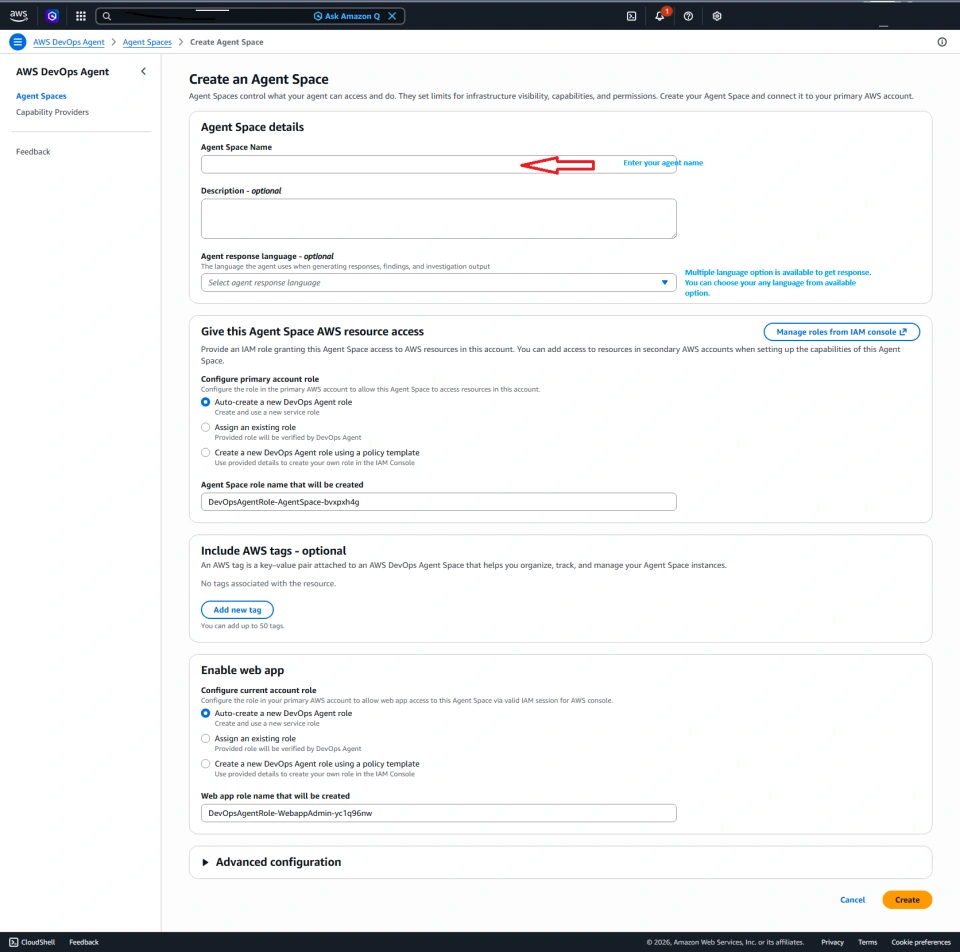Click Manage roles from IAM console

(841, 332)
